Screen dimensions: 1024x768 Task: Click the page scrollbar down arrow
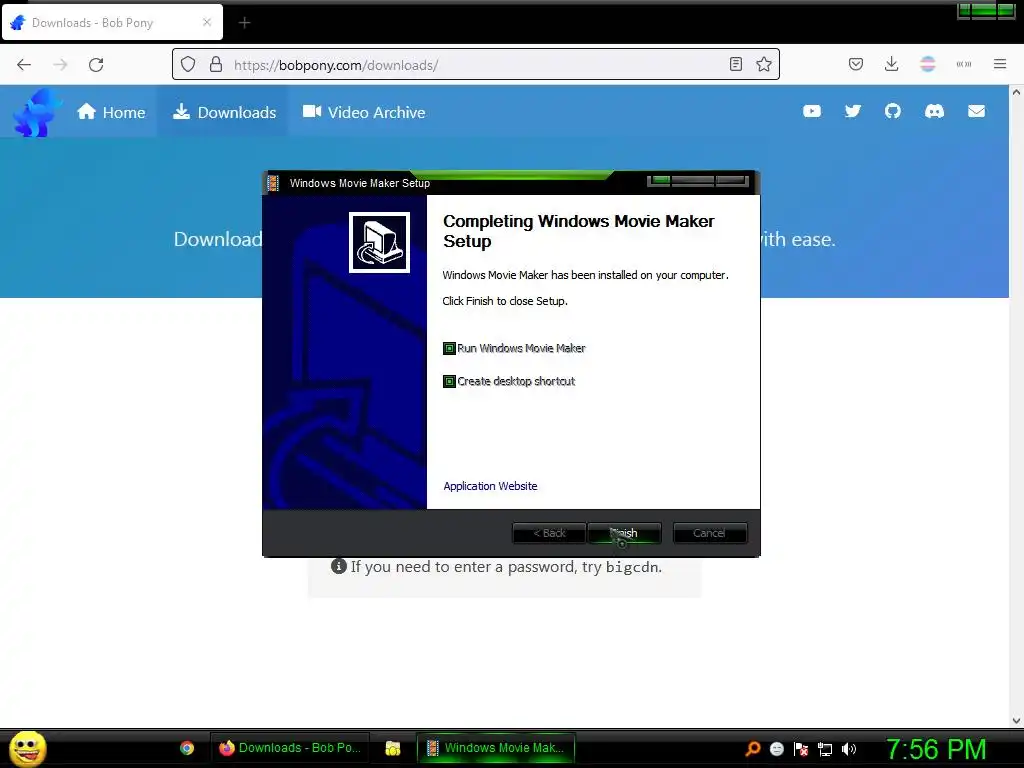pos(1016,721)
